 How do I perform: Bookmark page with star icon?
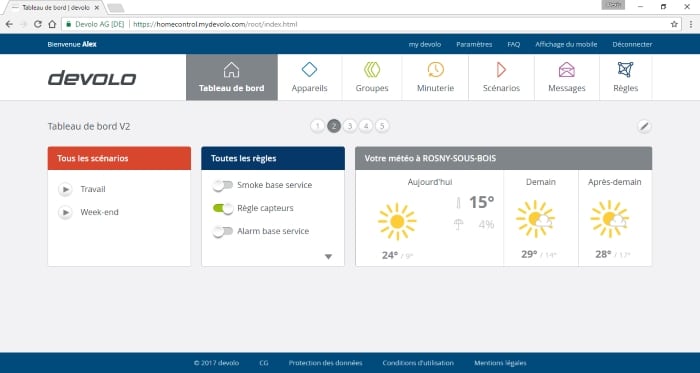point(674,24)
